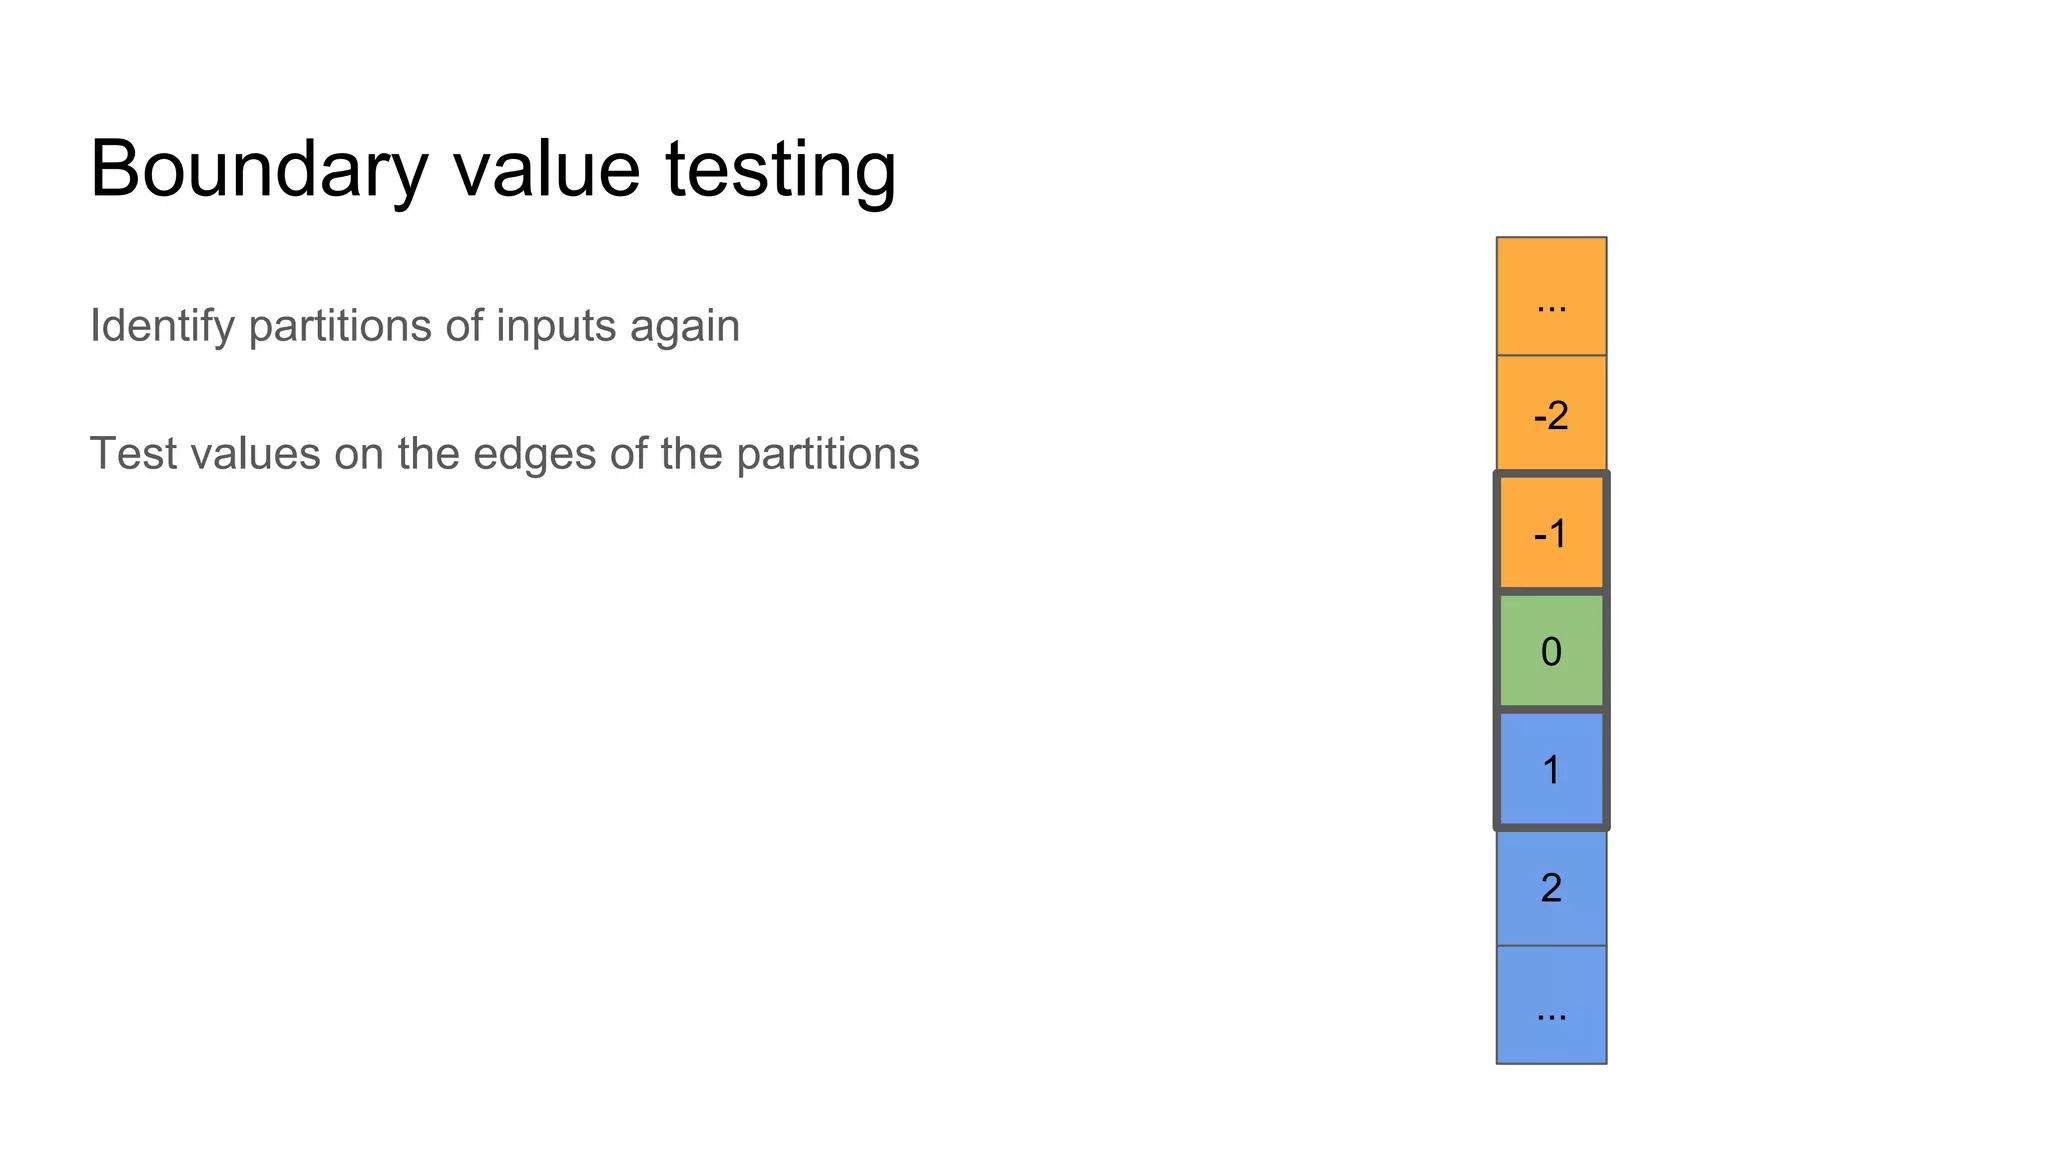The width and height of the screenshot is (2048, 1152).
Task: Click the green box labeled 0
Action: click(1551, 651)
